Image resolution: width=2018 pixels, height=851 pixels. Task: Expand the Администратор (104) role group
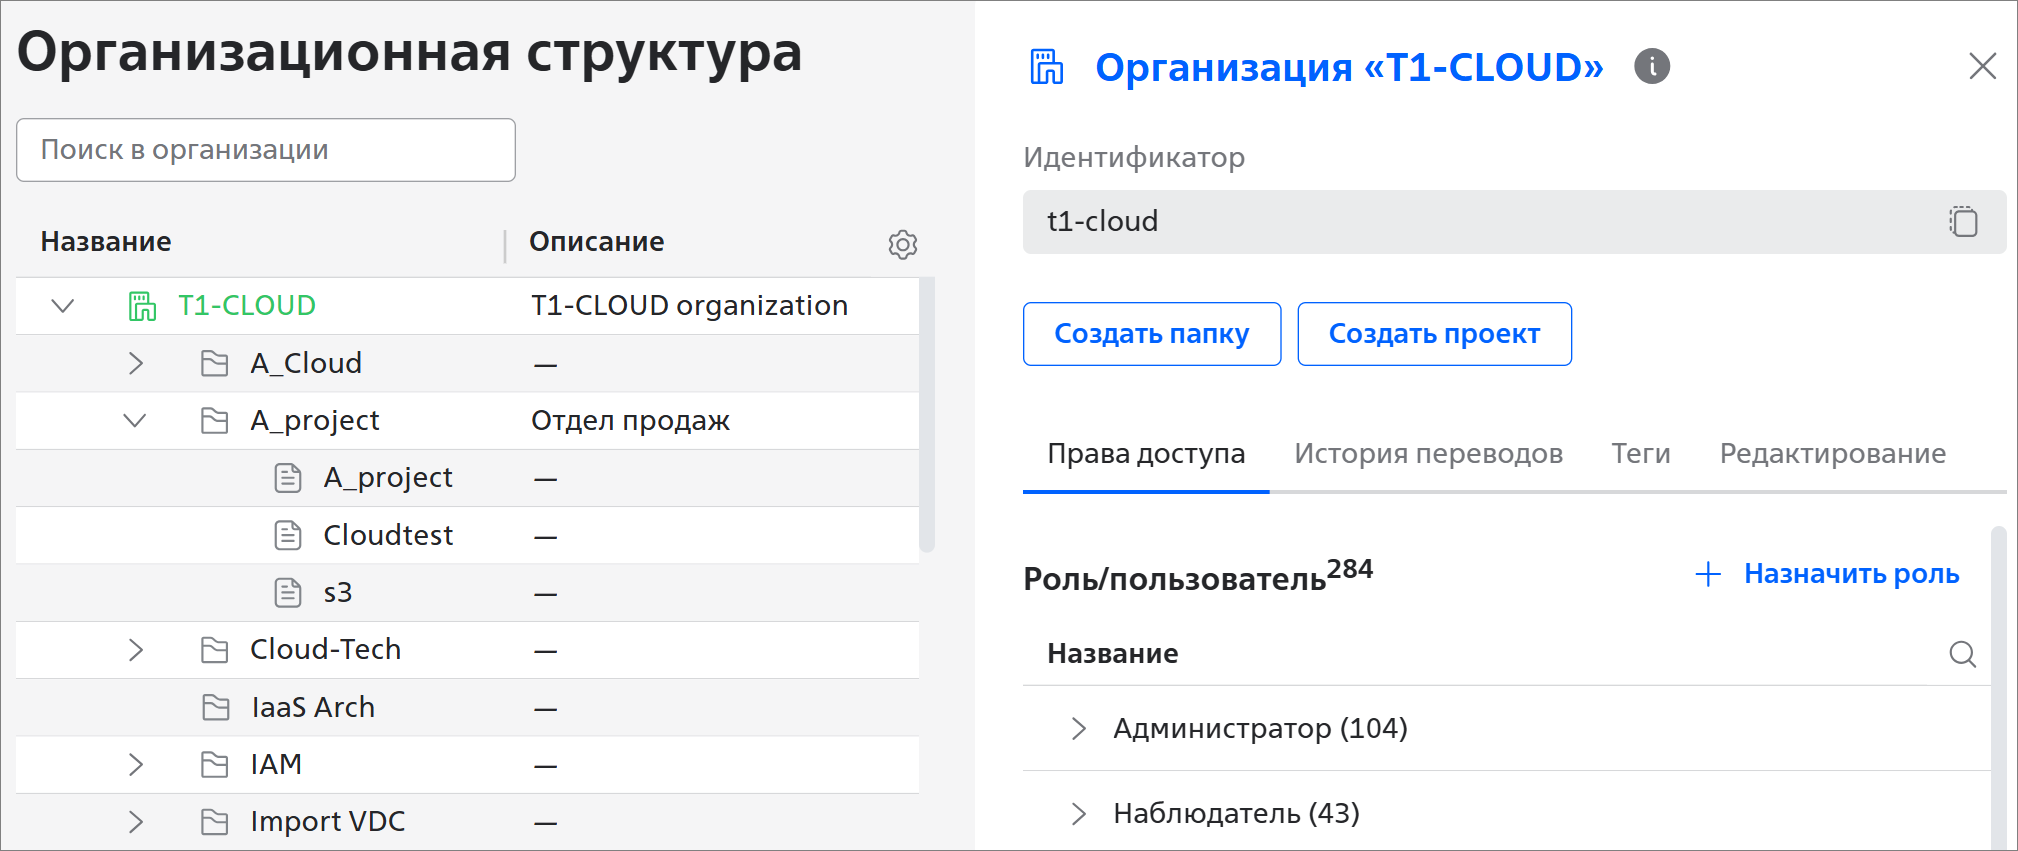click(1078, 729)
